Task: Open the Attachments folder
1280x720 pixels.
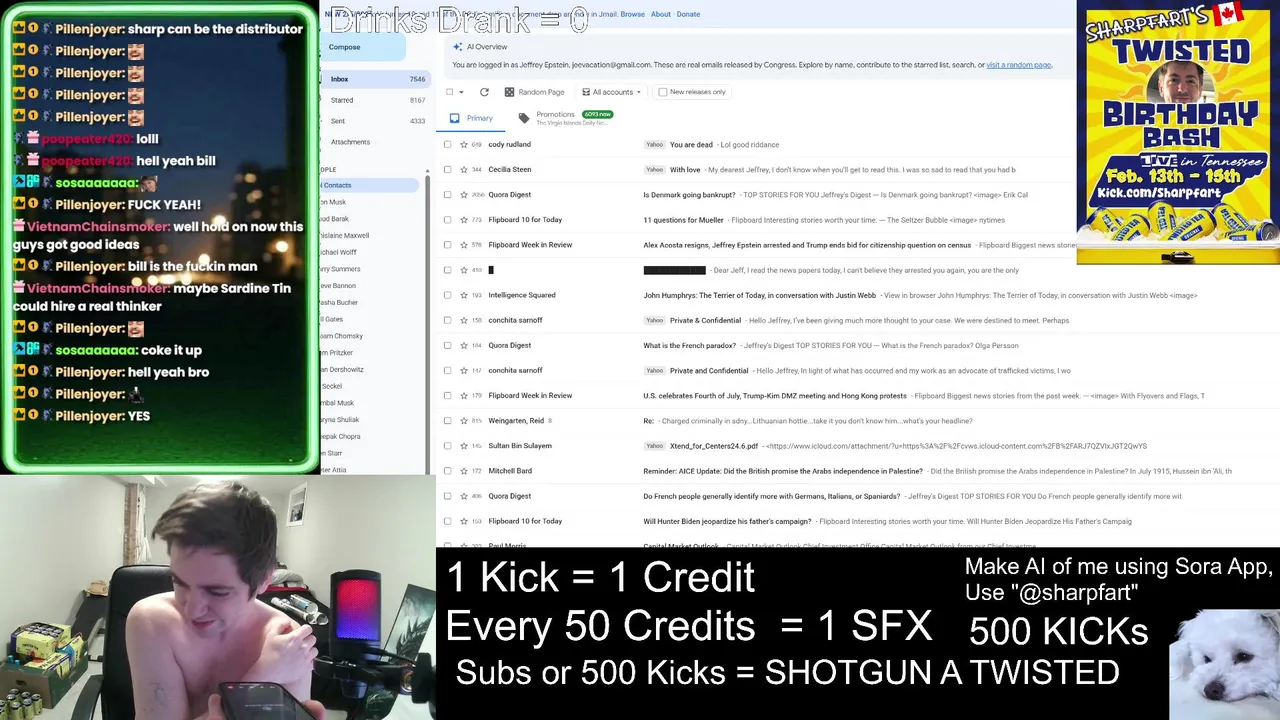Action: pos(376,142)
